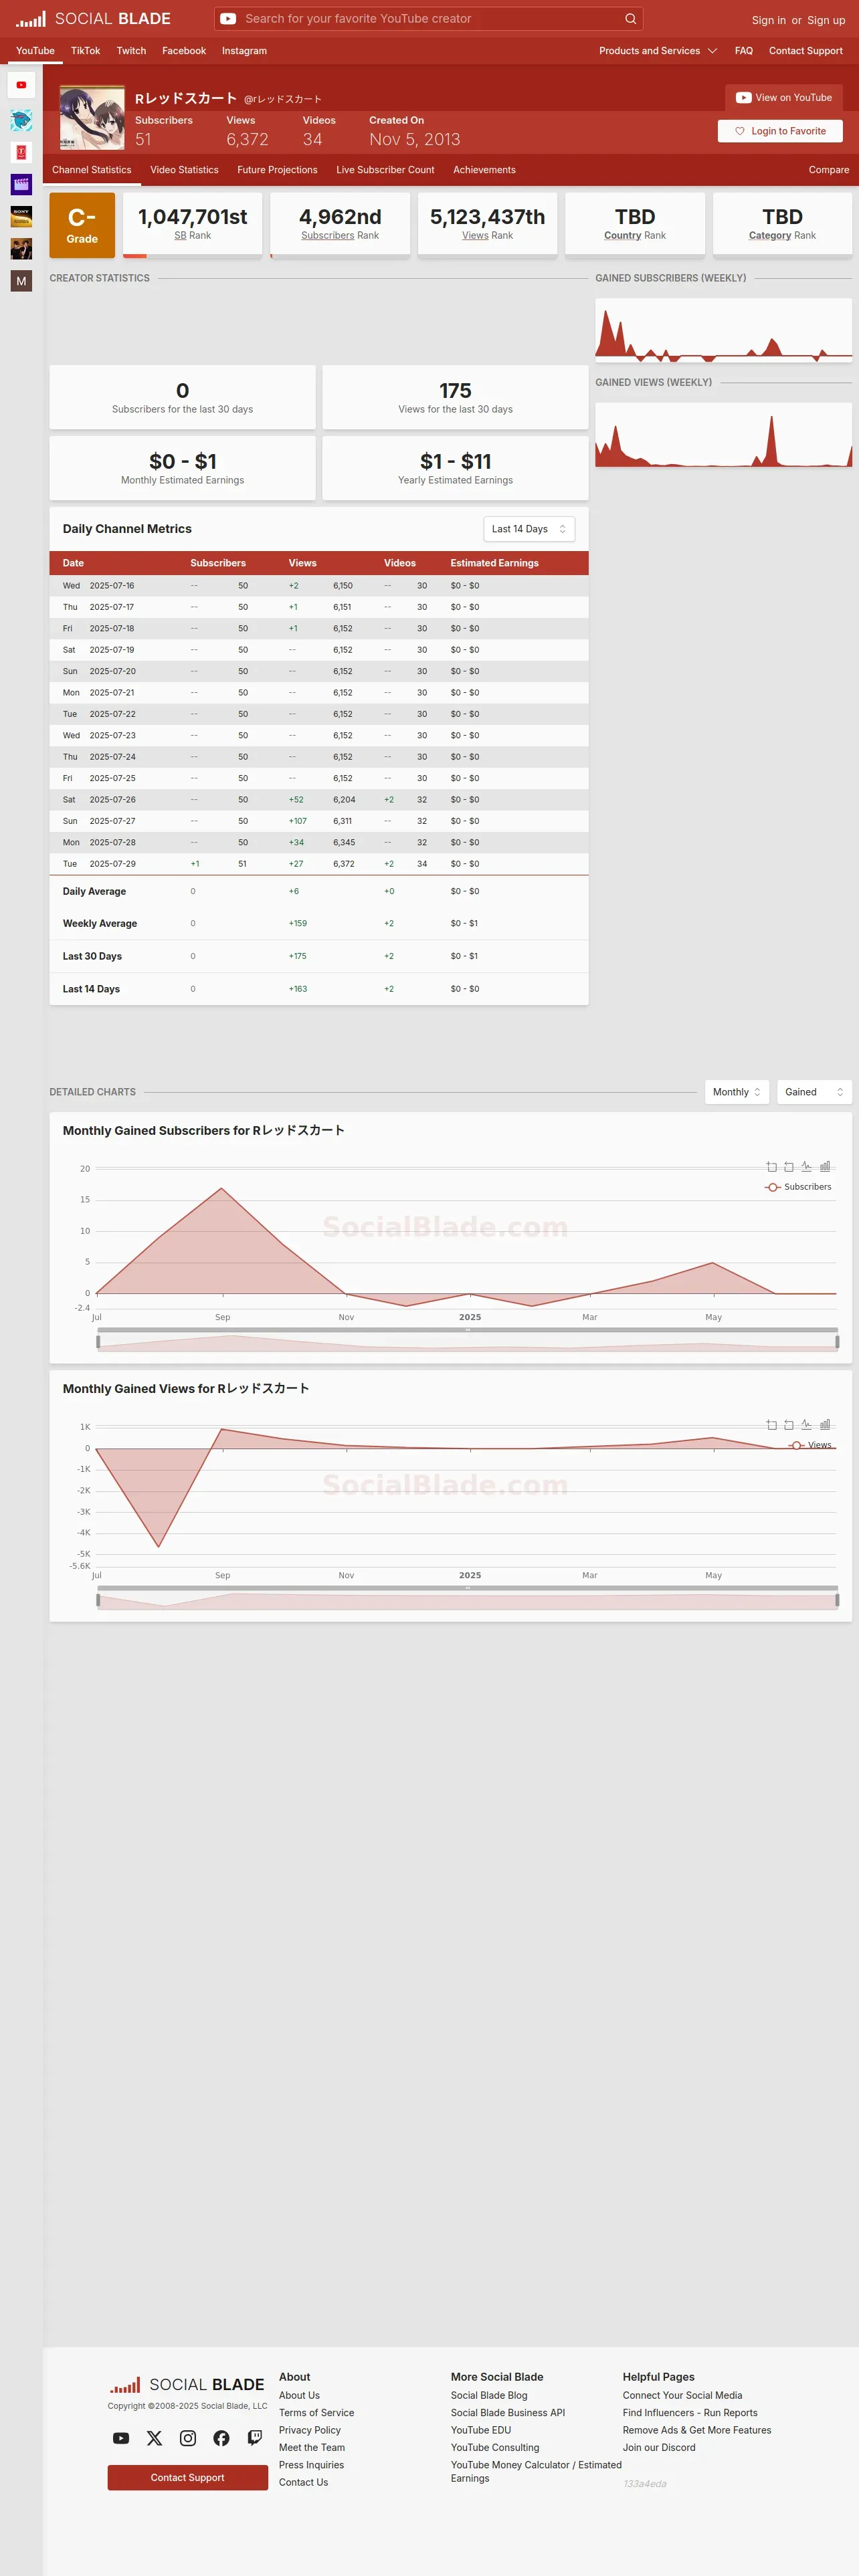Image resolution: width=859 pixels, height=2576 pixels.
Task: Expand Products and Services menu
Action: 658,51
